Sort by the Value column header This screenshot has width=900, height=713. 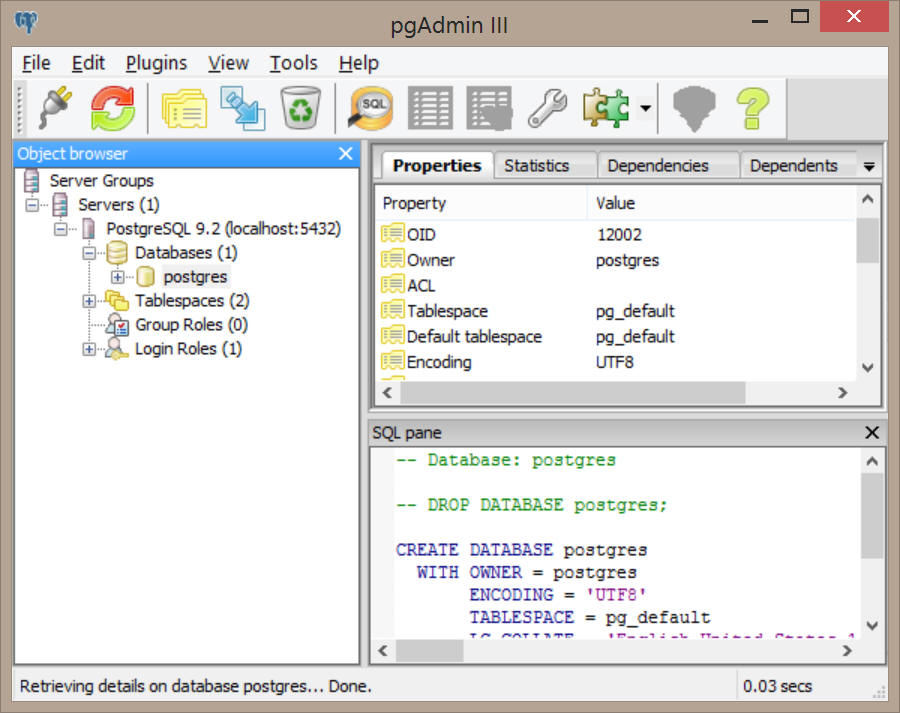(x=721, y=203)
